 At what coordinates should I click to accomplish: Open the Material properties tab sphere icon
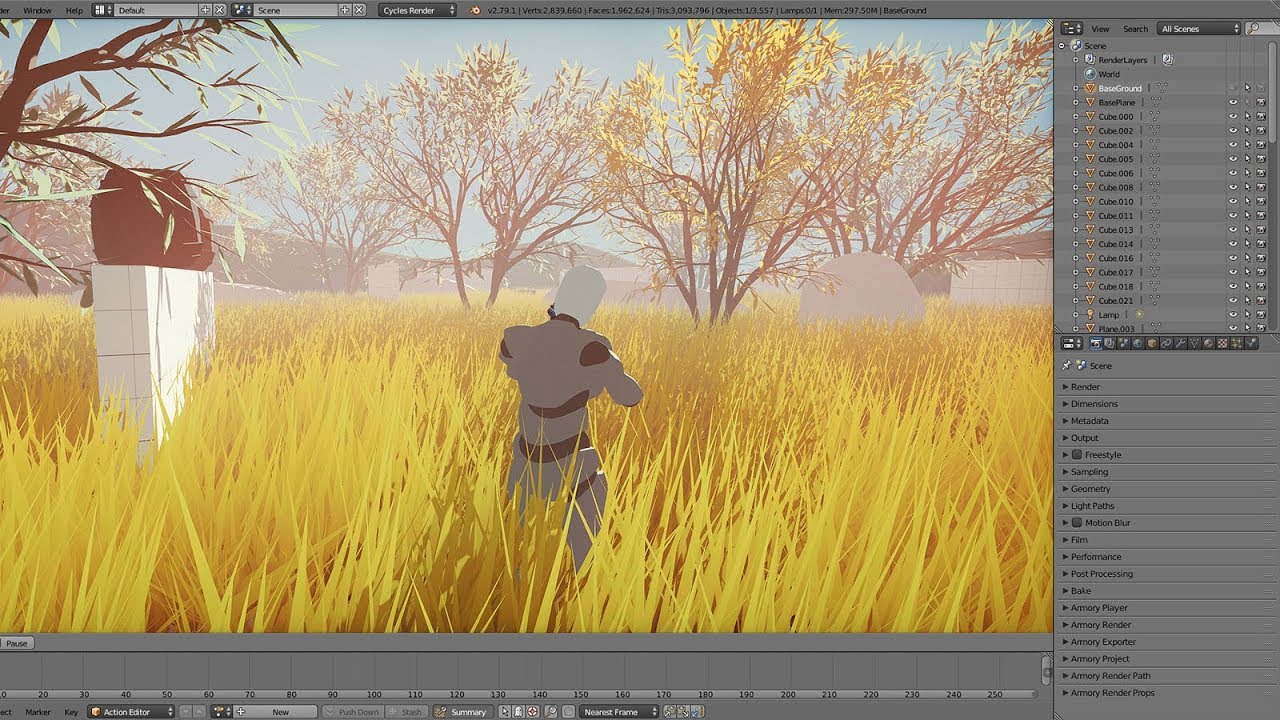pyautogui.click(x=1208, y=343)
